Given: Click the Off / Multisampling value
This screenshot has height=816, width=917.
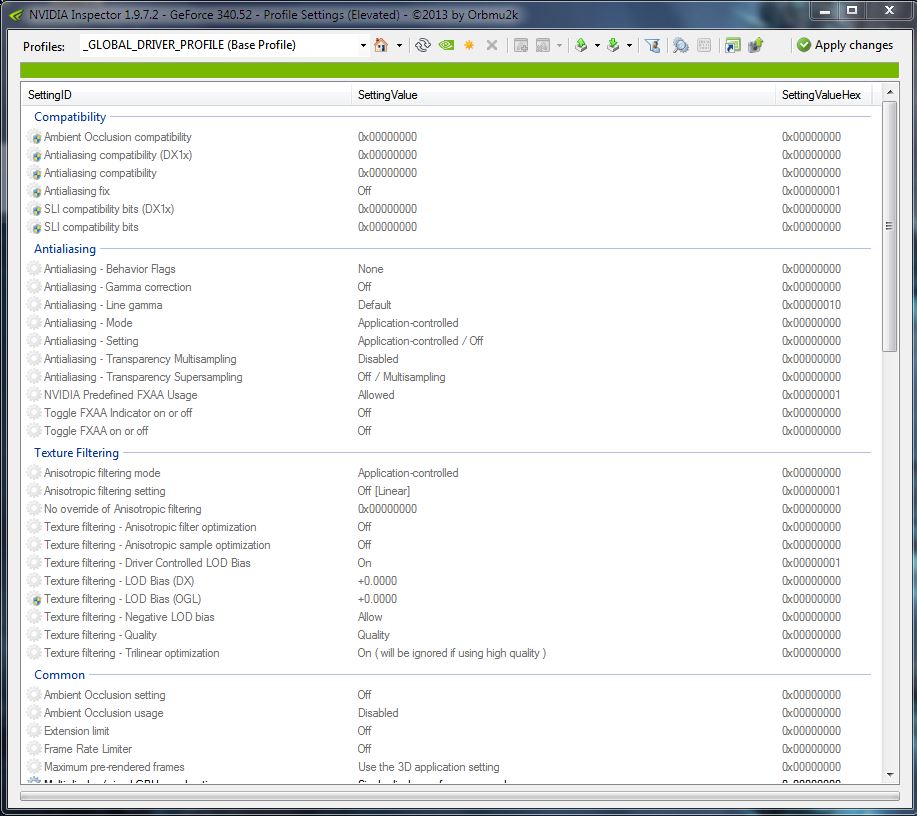Looking at the screenshot, I should 401,377.
